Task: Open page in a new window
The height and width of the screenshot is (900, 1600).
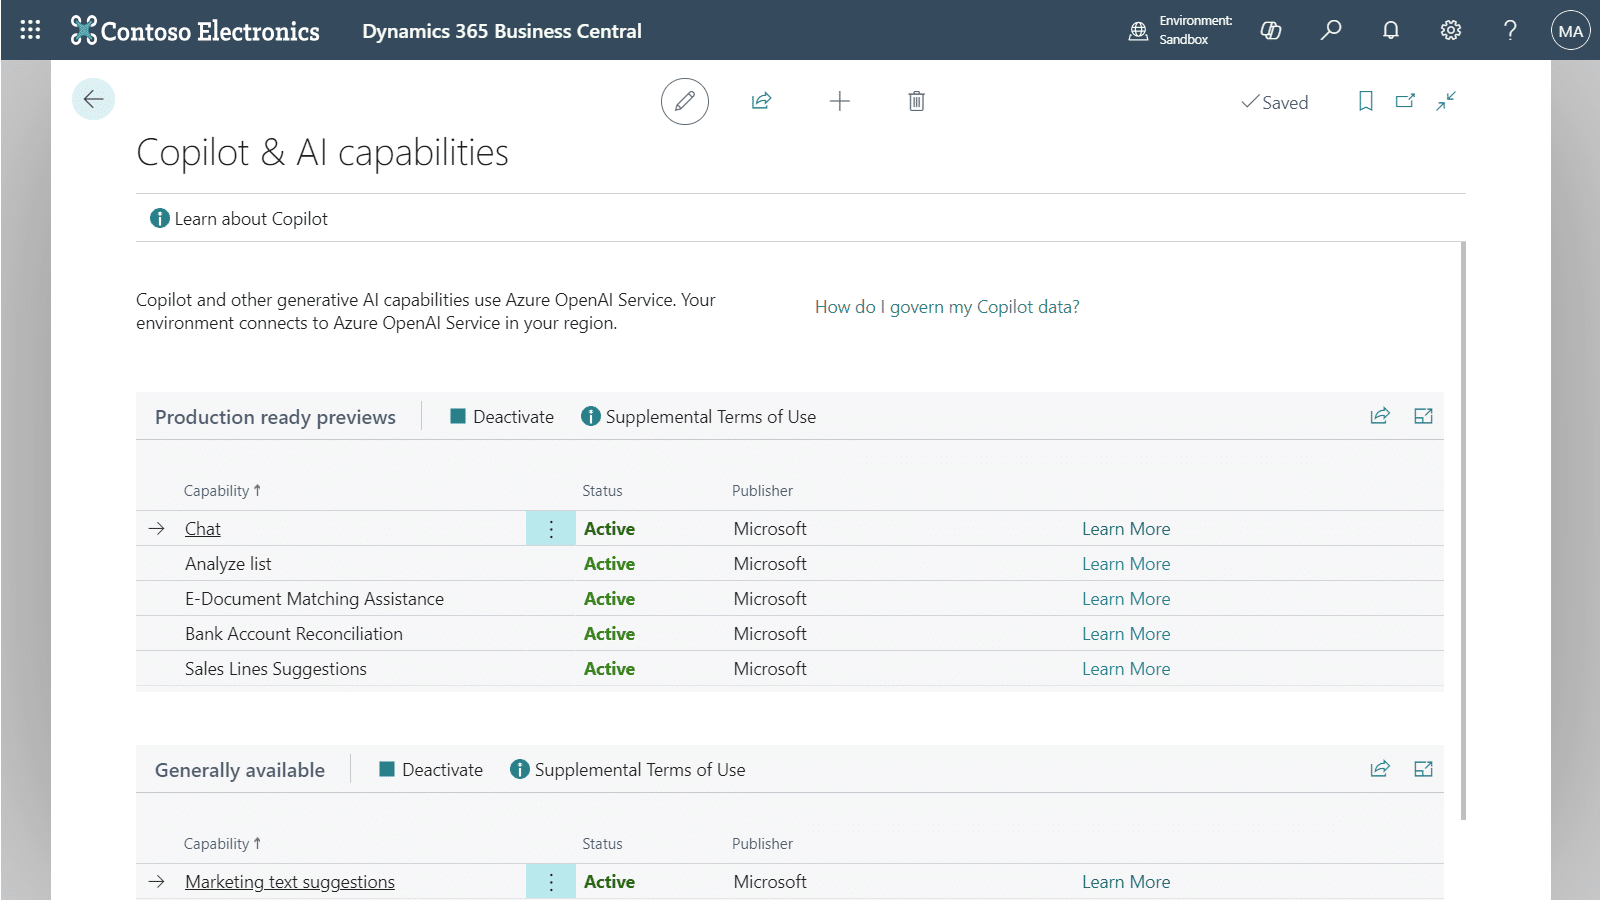Action: click(x=1406, y=101)
